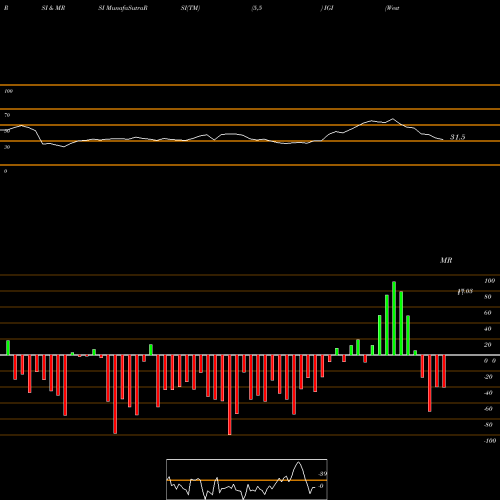Click the MR axis label 60
This screenshot has width=500, height=500.
coord(487,313)
